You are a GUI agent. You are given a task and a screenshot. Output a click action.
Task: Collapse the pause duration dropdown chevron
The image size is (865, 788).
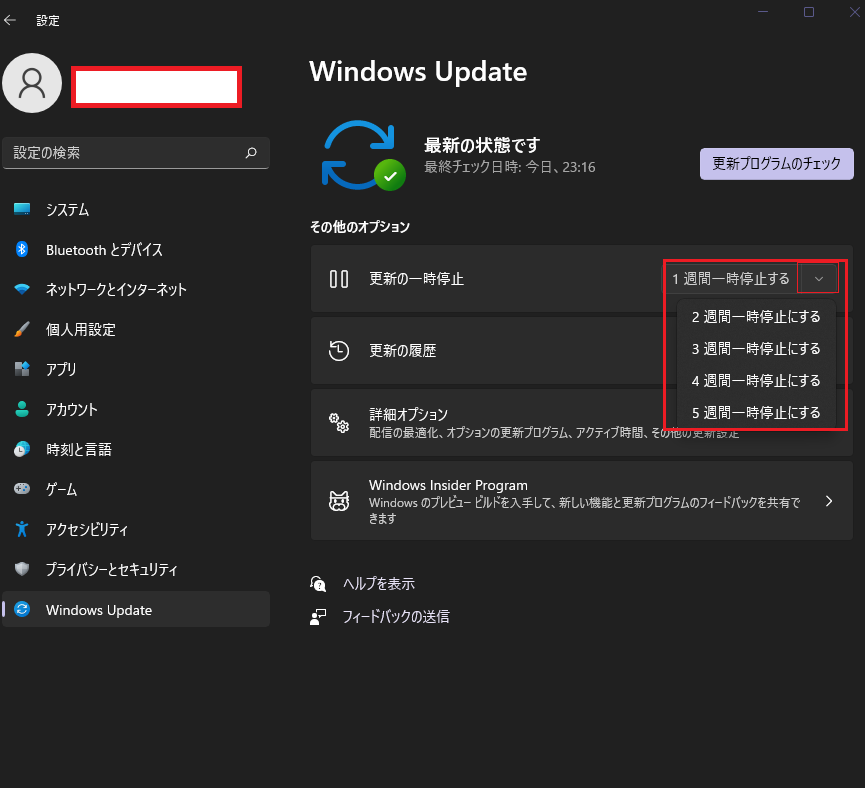point(819,279)
